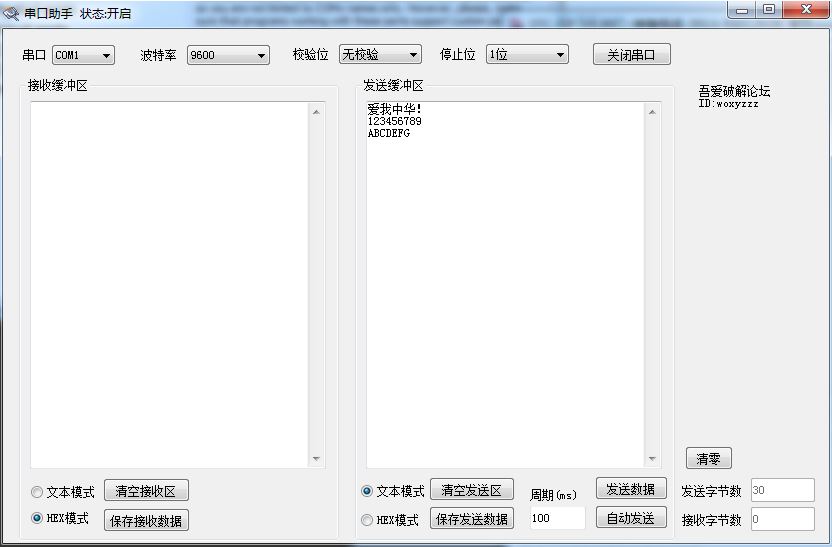Click 清空发送区 button

click(472, 490)
